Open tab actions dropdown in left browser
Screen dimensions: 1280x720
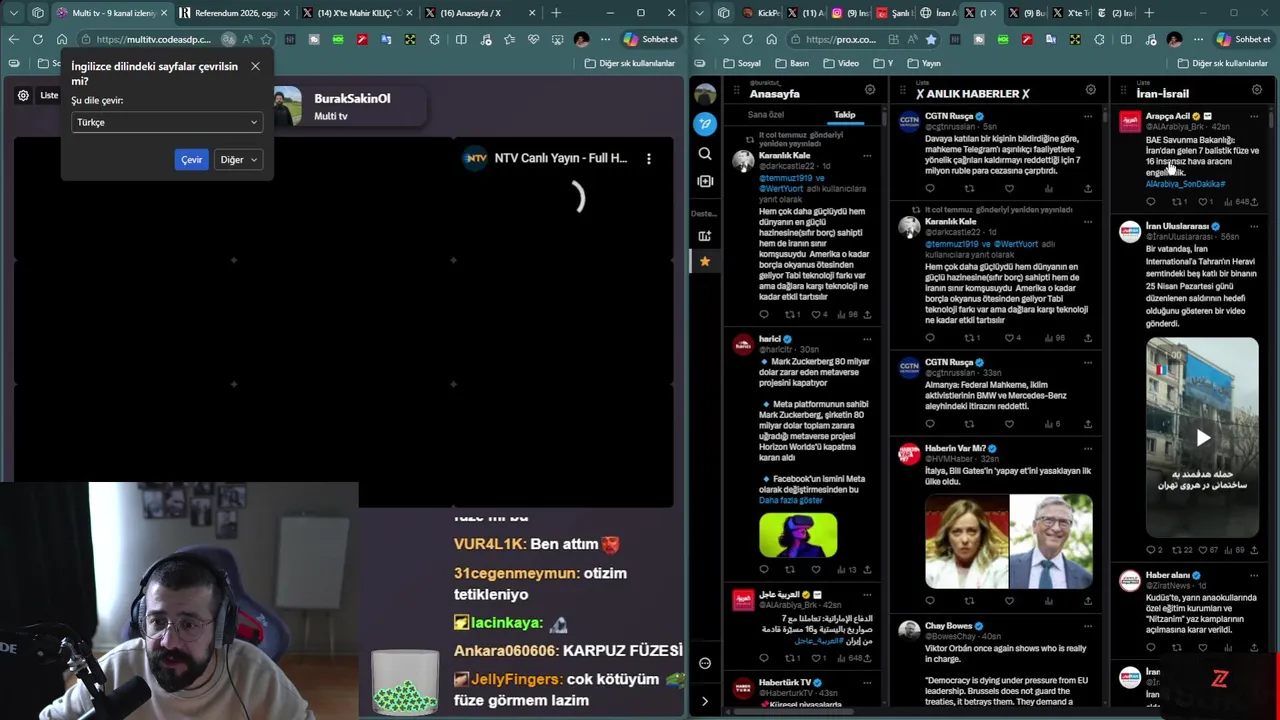pos(13,13)
